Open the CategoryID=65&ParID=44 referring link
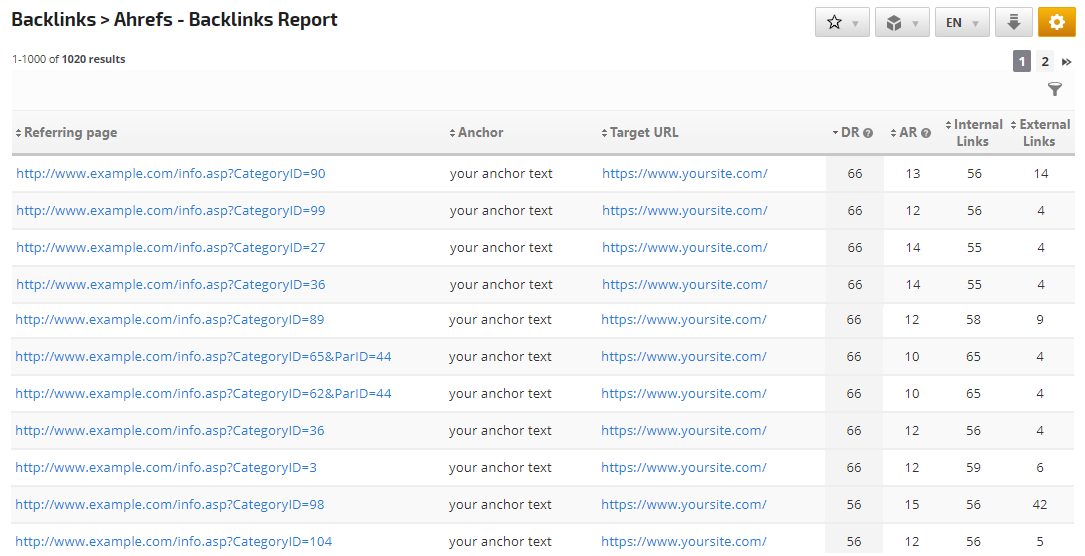 (x=203, y=357)
